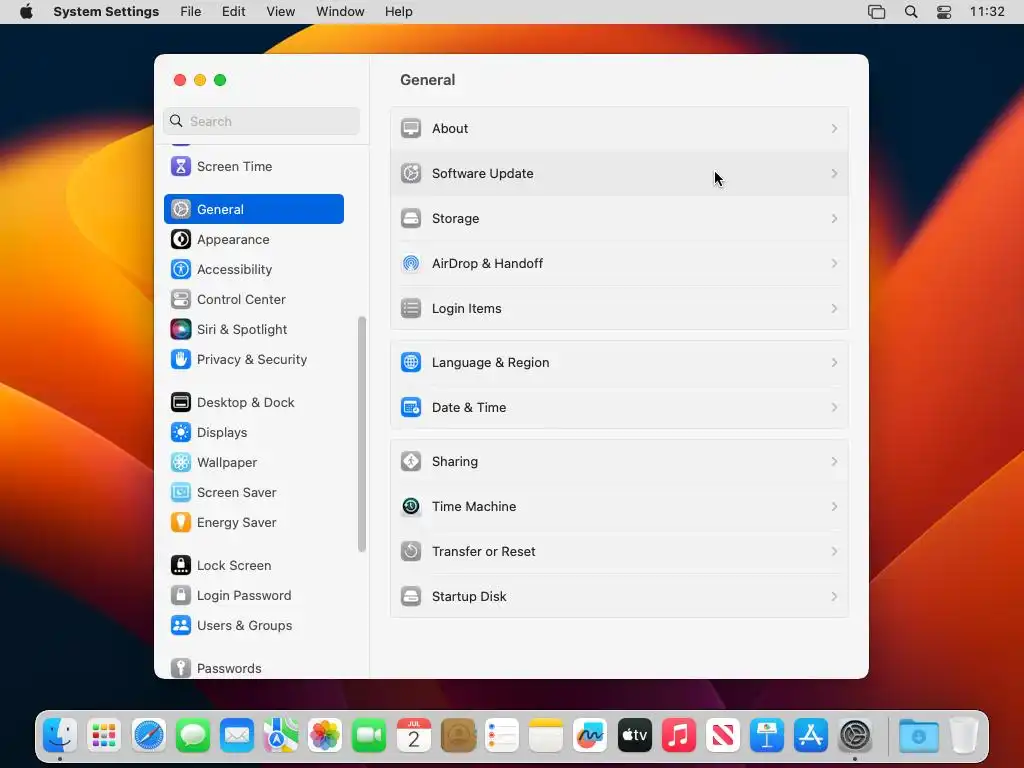Click the sidebar vertical scrollbar
This screenshot has height=768, width=1024.
click(362, 434)
